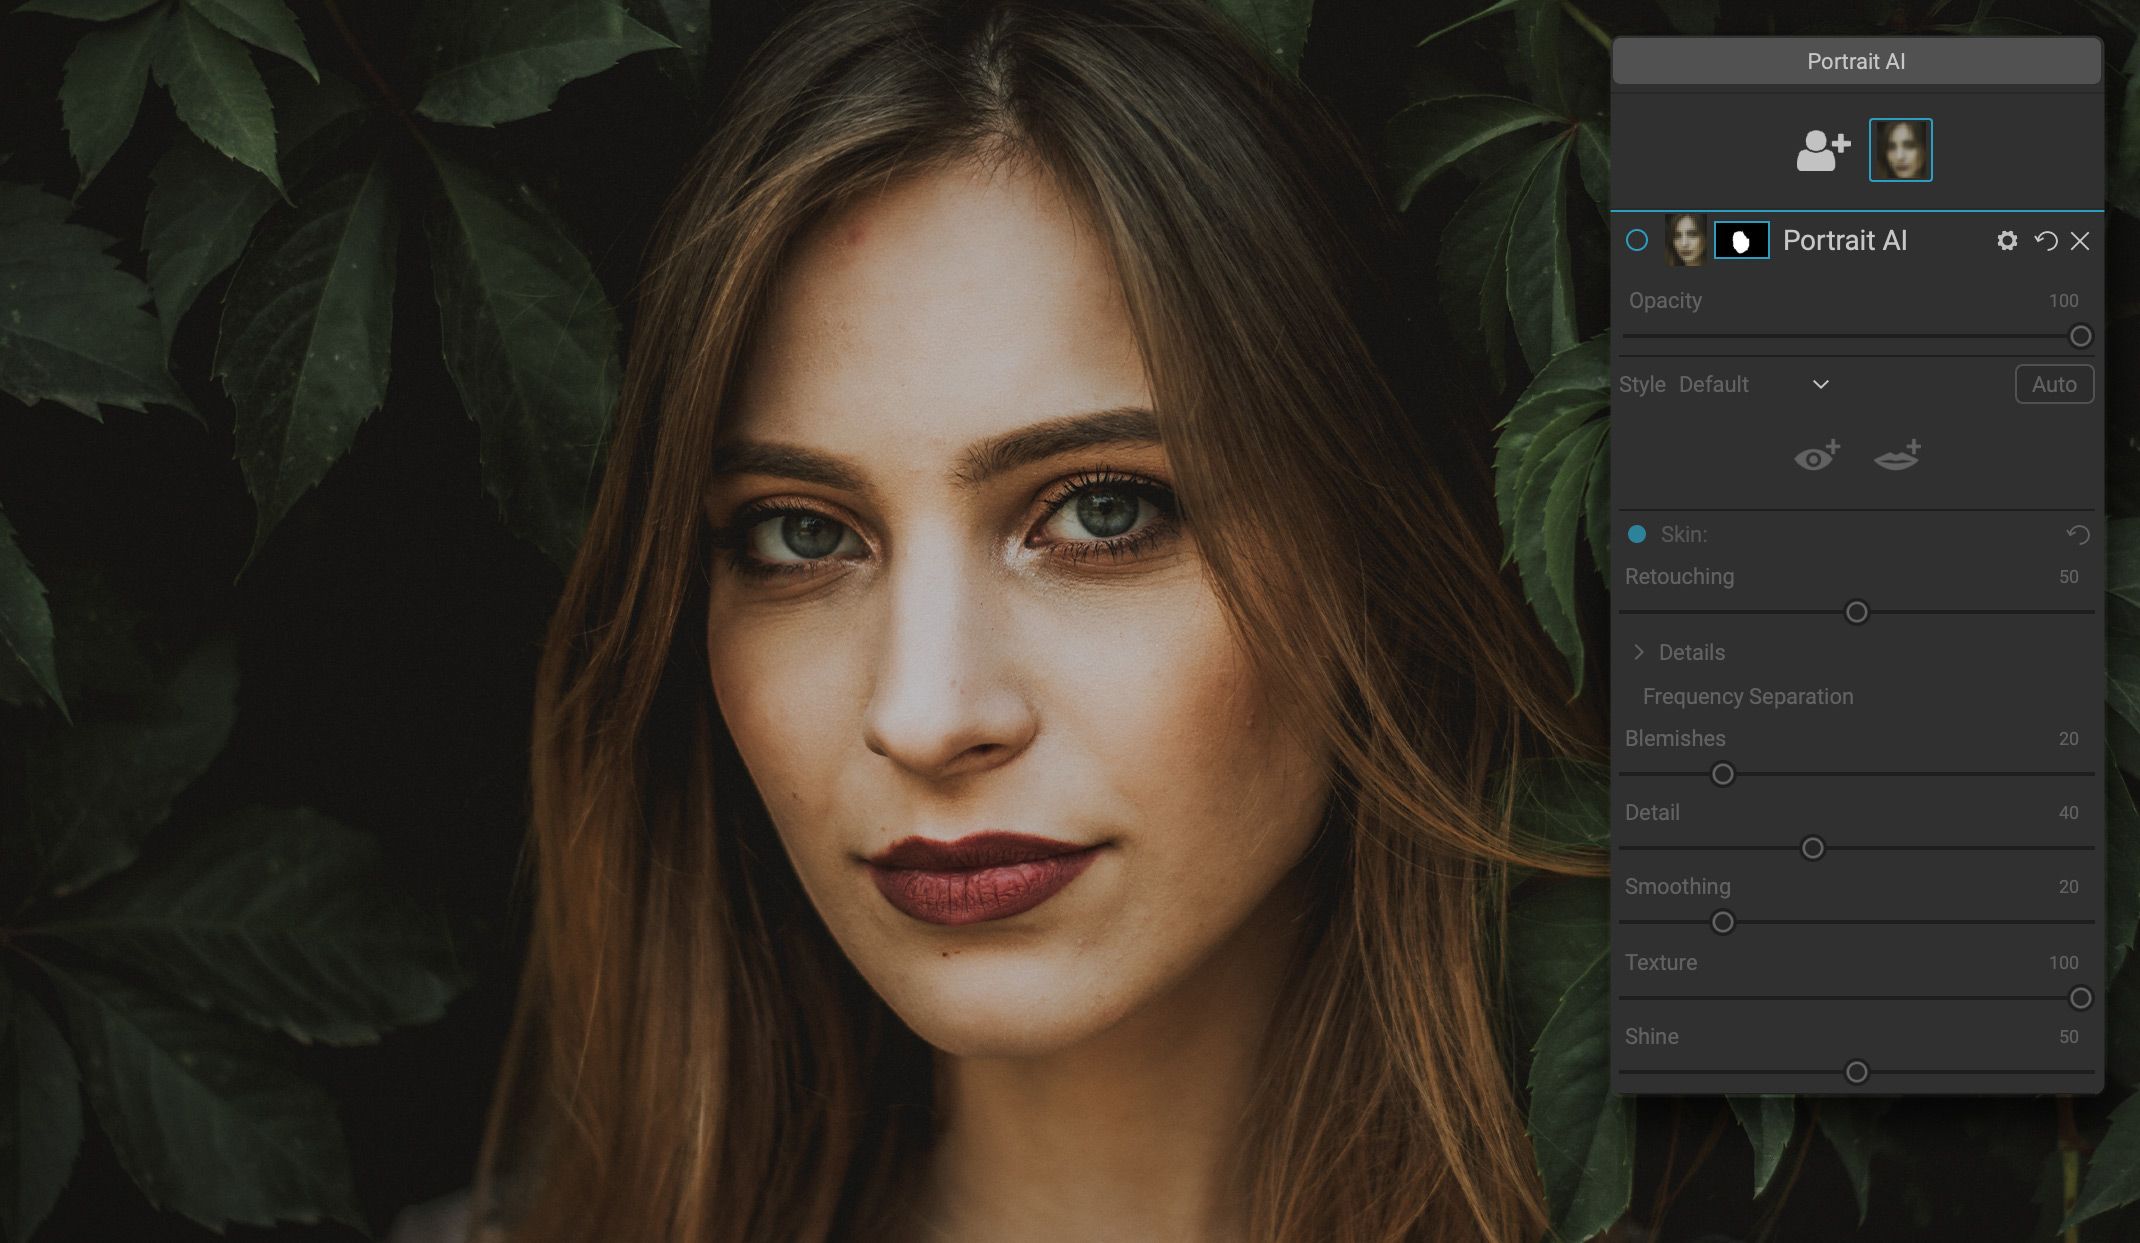
Task: Click the add lips enhancement icon
Action: [x=1897, y=456]
